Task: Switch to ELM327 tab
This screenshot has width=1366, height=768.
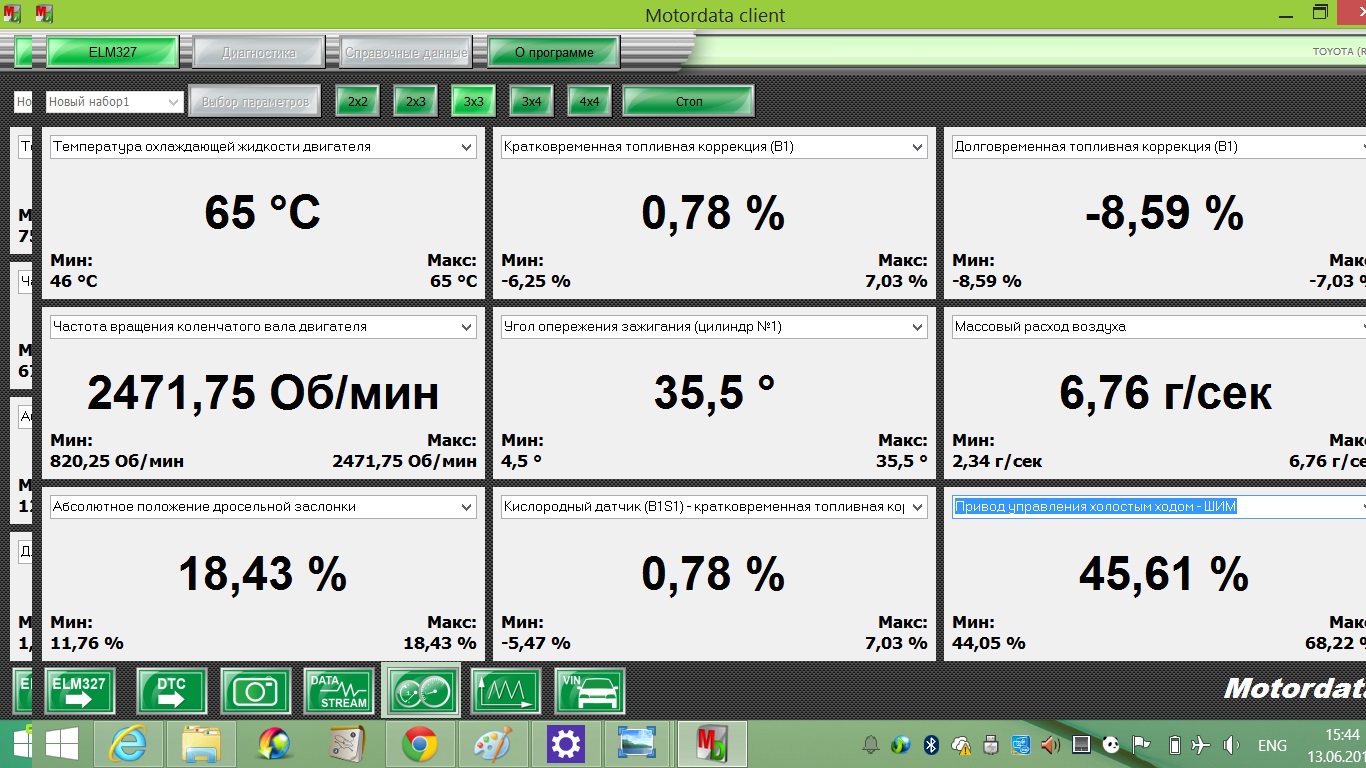Action: 113,52
